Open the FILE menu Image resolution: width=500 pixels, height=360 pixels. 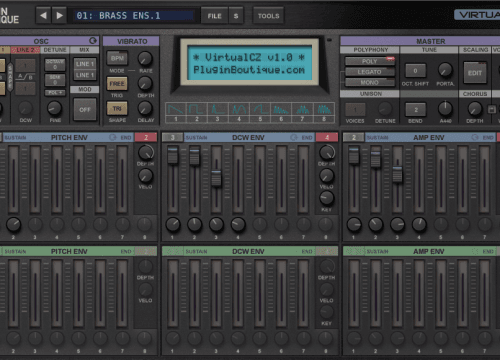214,16
